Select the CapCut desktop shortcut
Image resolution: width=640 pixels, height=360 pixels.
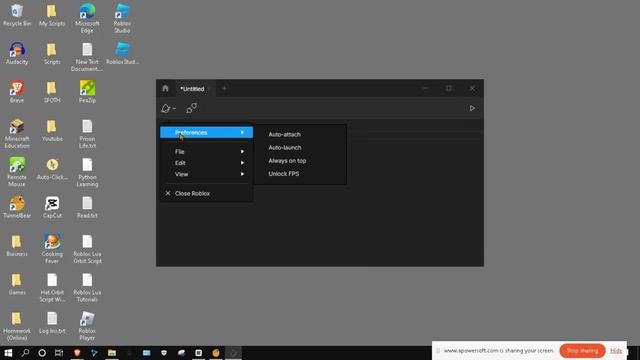[x=52, y=207]
